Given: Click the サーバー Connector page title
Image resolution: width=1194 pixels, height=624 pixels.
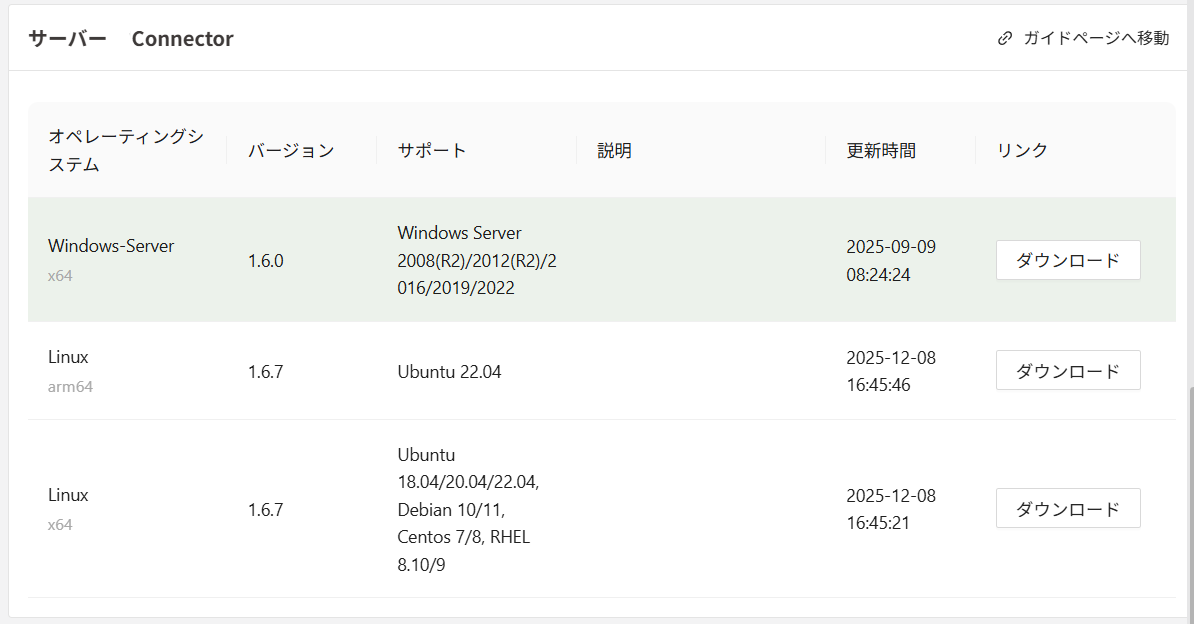Looking at the screenshot, I should pyautogui.click(x=130, y=38).
